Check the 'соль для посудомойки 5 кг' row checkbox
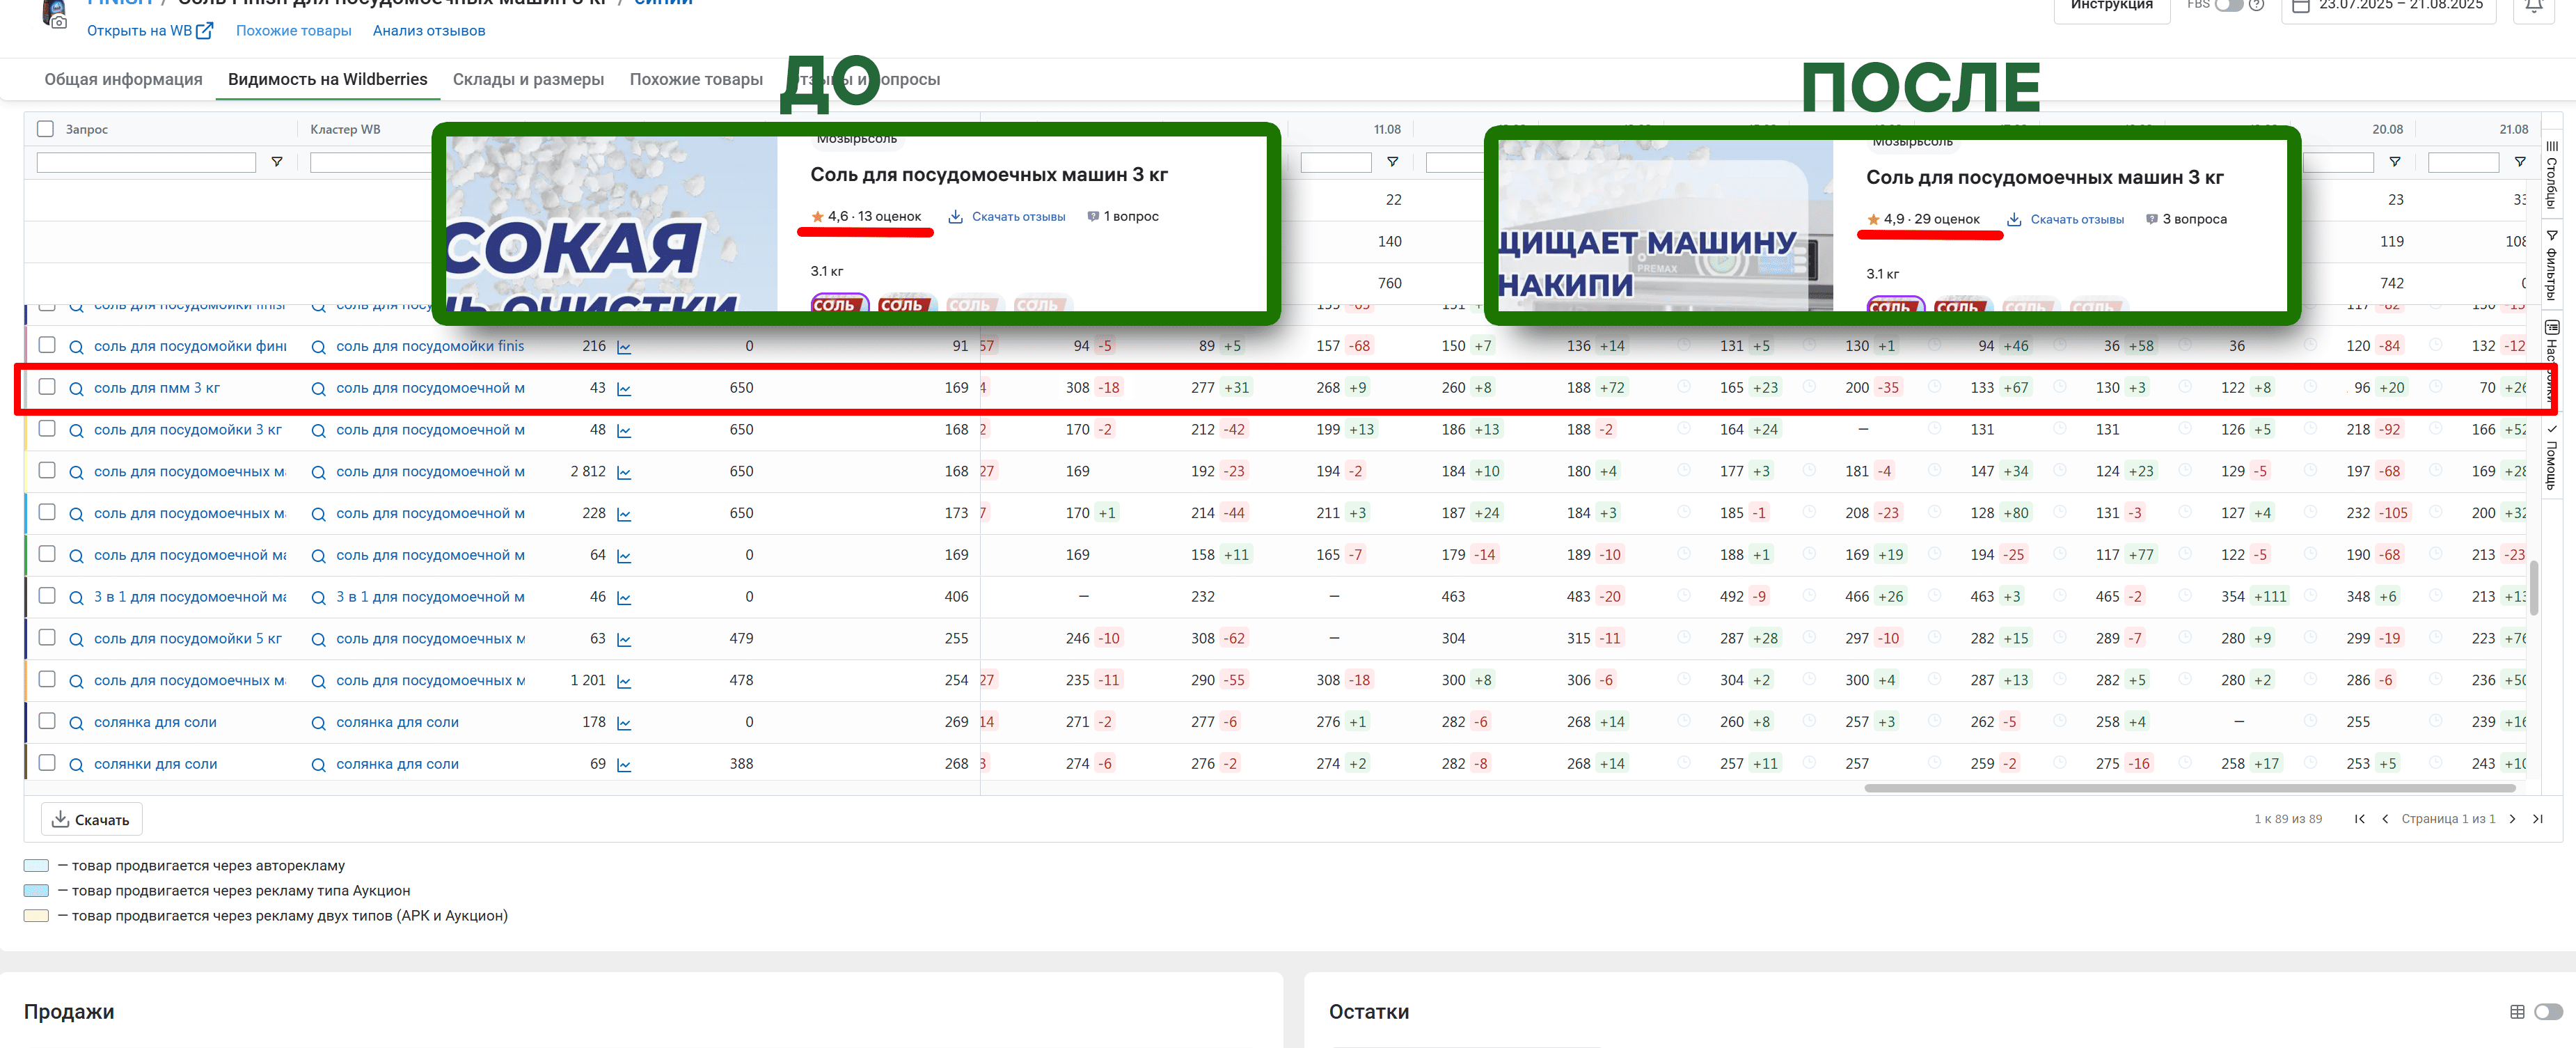2576x1048 pixels. pyautogui.click(x=47, y=637)
